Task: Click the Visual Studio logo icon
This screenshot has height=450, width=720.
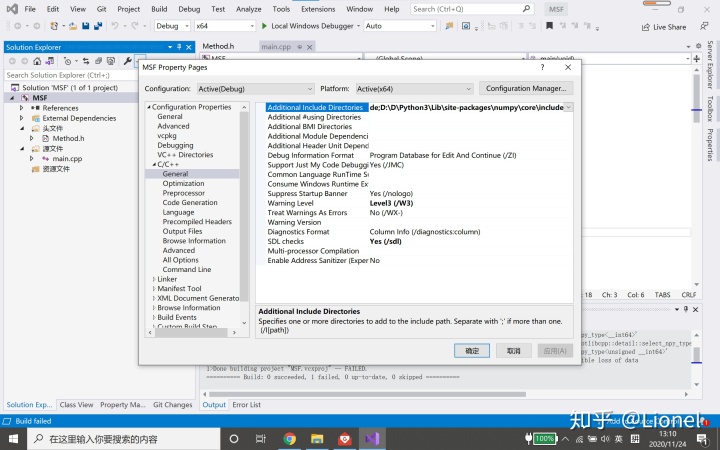Action: click(x=12, y=9)
